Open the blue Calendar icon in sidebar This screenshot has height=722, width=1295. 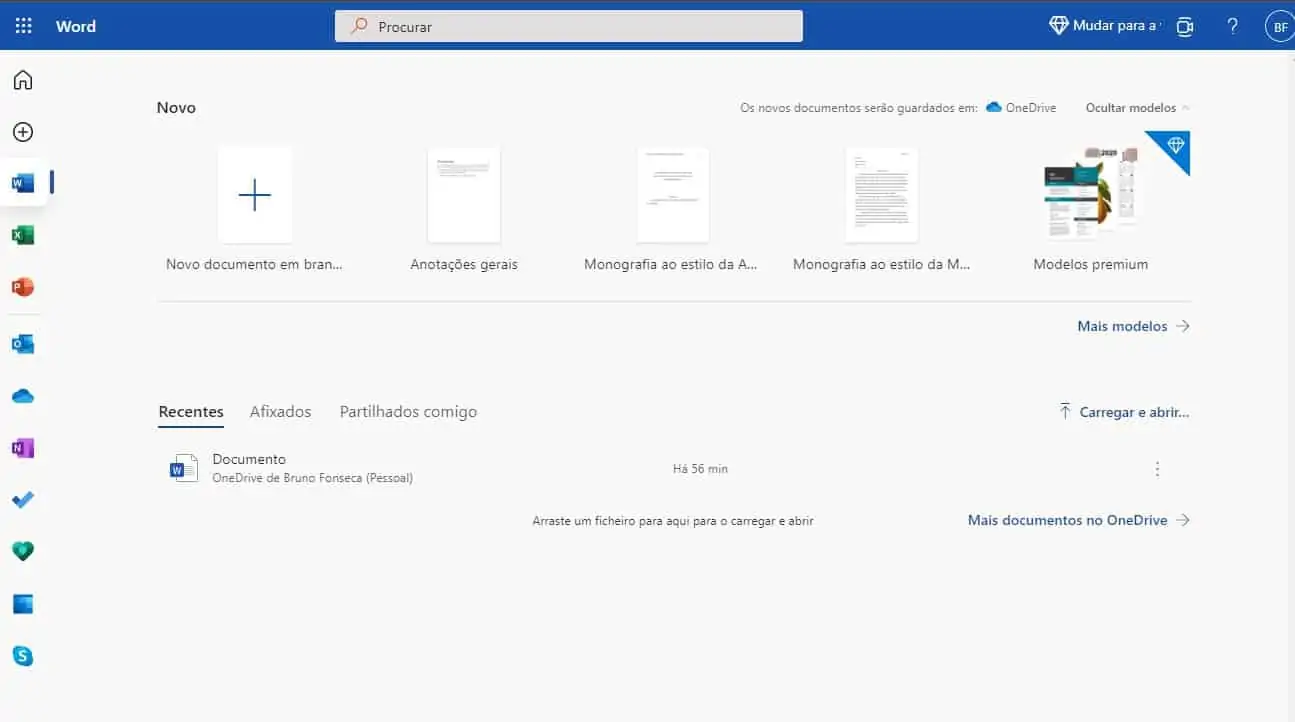point(23,604)
